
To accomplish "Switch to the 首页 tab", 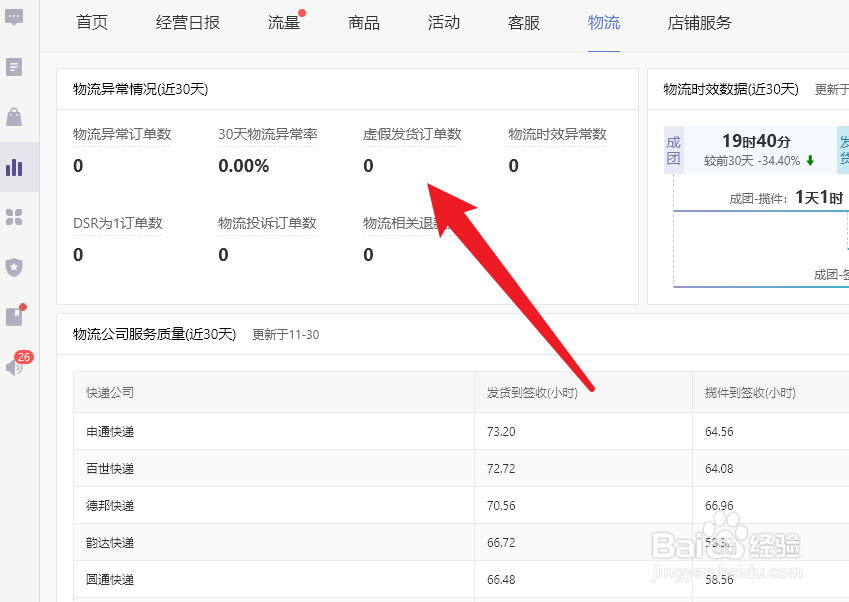I will (x=92, y=23).
